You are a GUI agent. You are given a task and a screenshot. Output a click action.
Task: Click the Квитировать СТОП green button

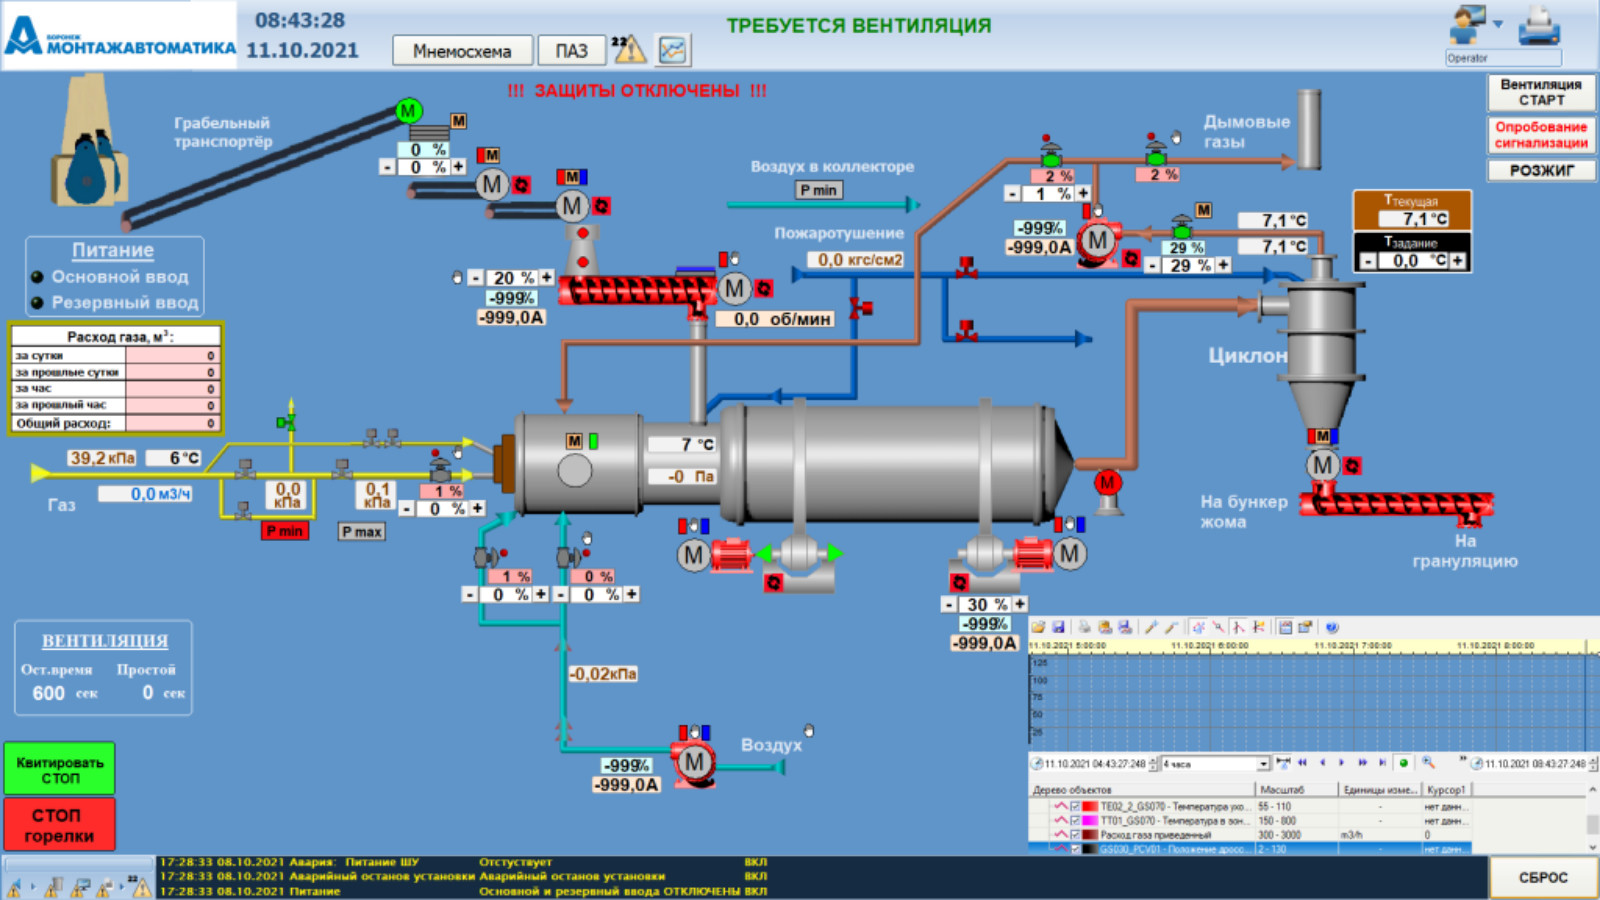click(60, 769)
